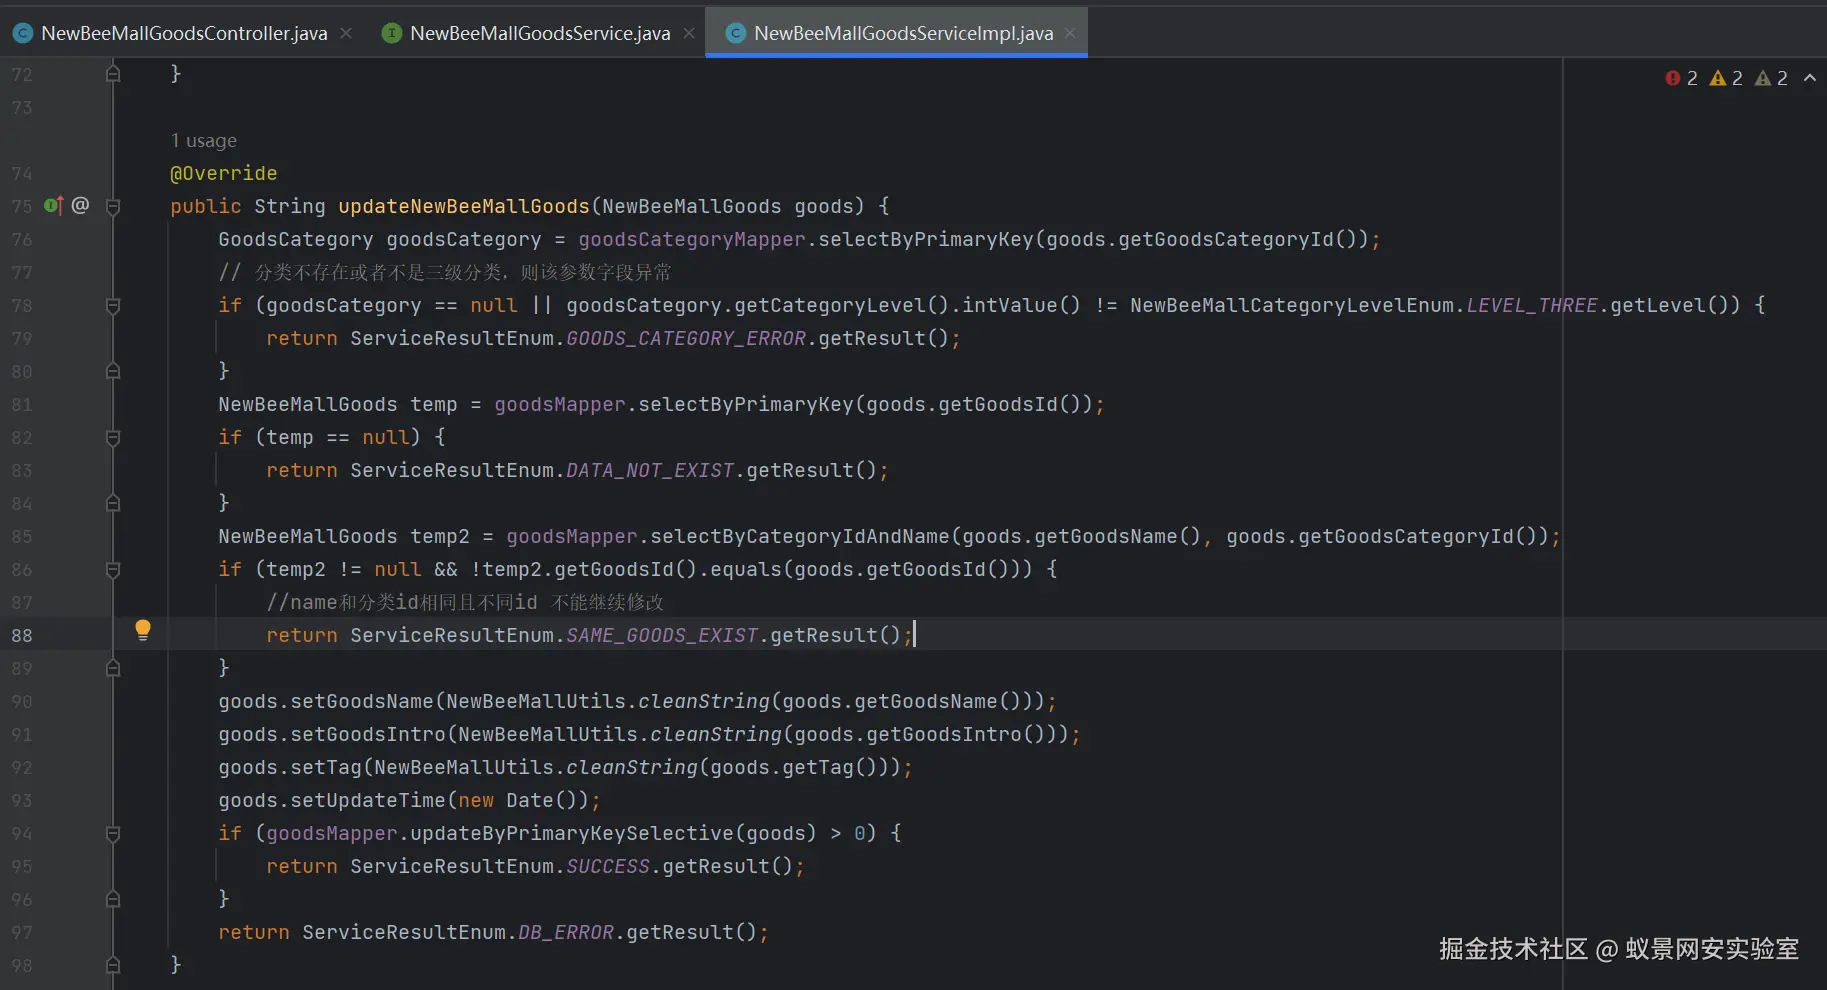Click the fold end marker on line 84

[x=113, y=503]
